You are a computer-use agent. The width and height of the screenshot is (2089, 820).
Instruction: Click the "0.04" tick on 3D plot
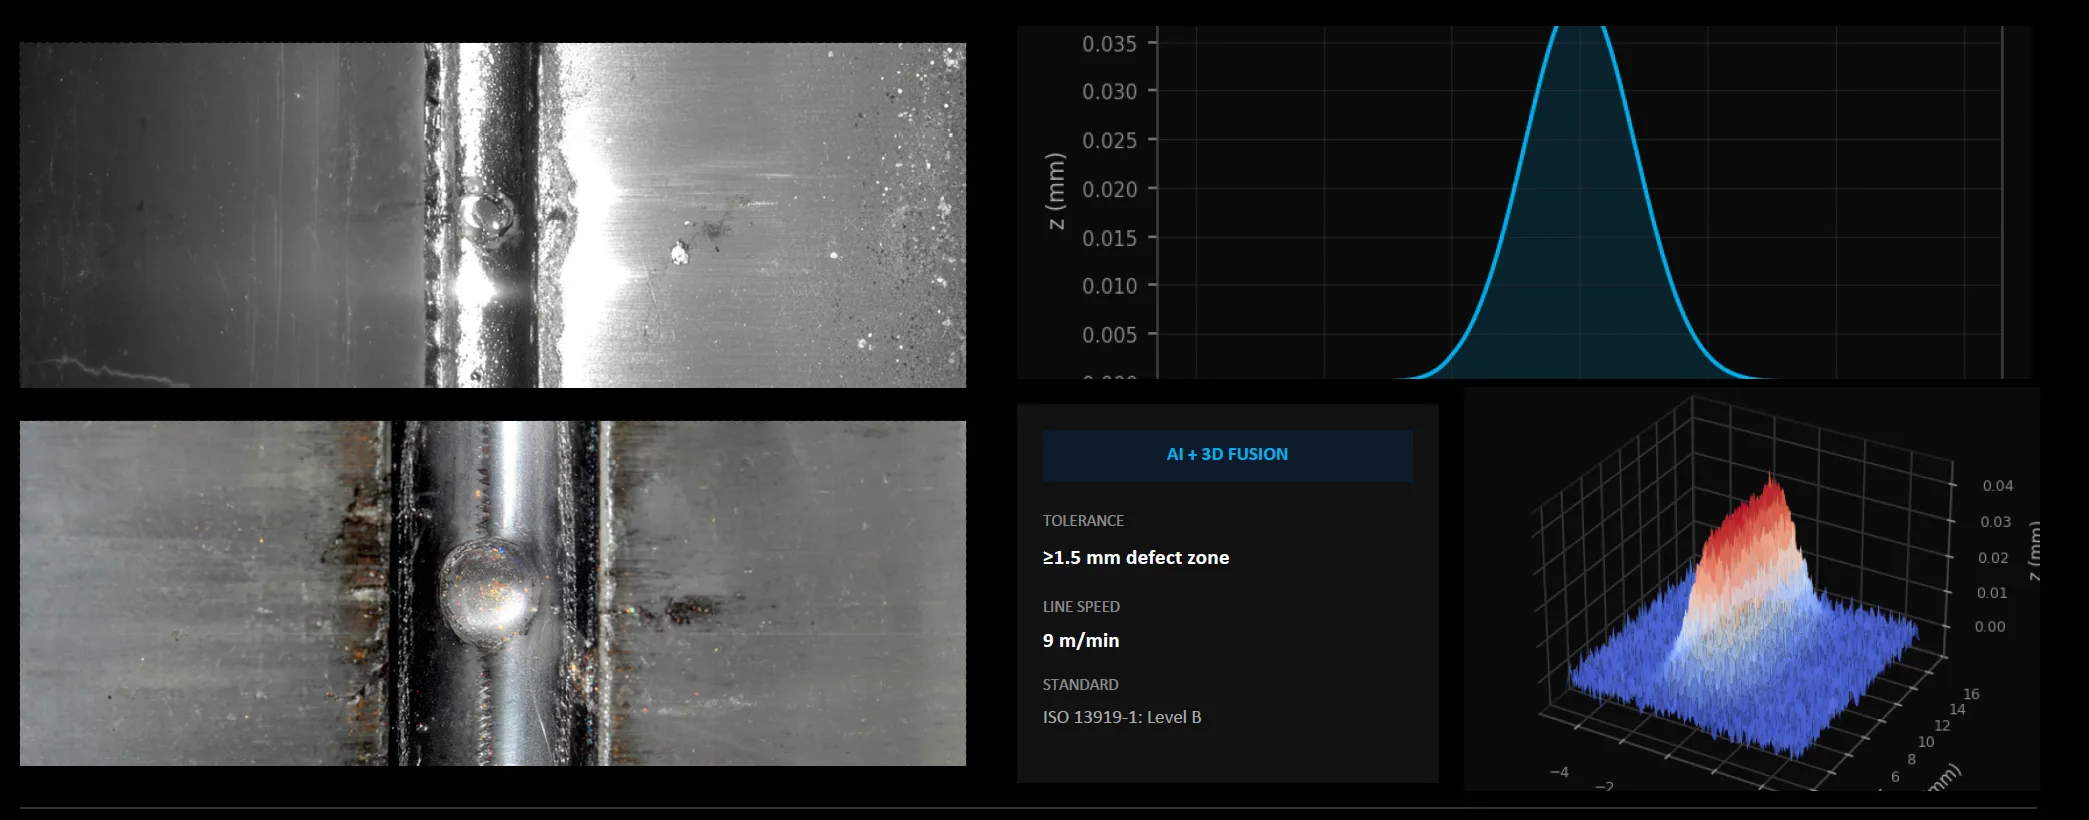click(1998, 486)
